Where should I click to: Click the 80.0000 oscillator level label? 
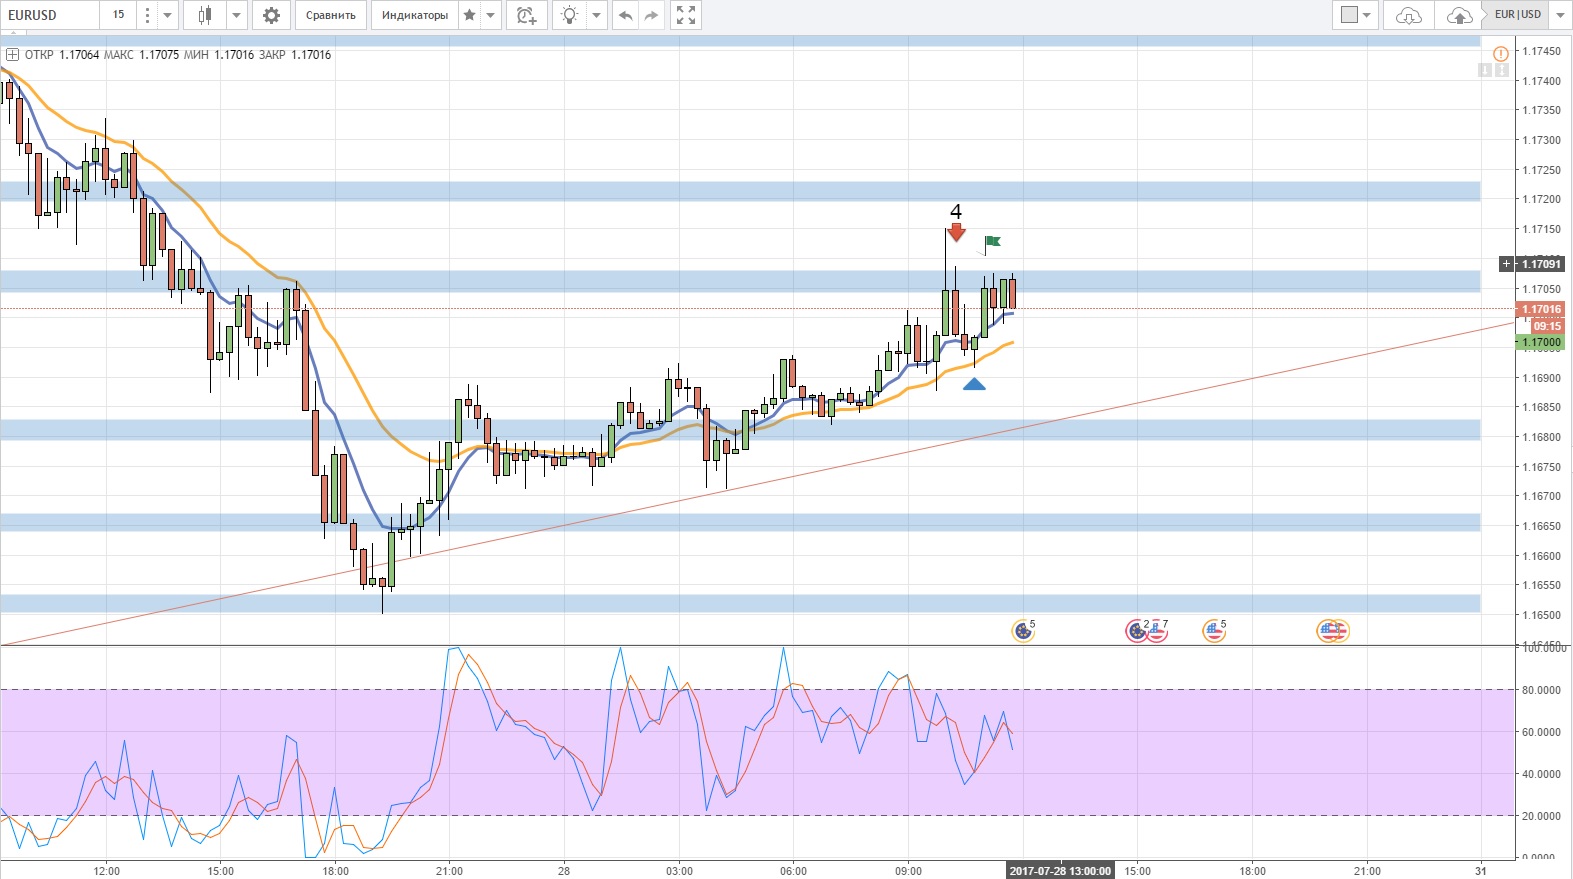pos(1541,690)
